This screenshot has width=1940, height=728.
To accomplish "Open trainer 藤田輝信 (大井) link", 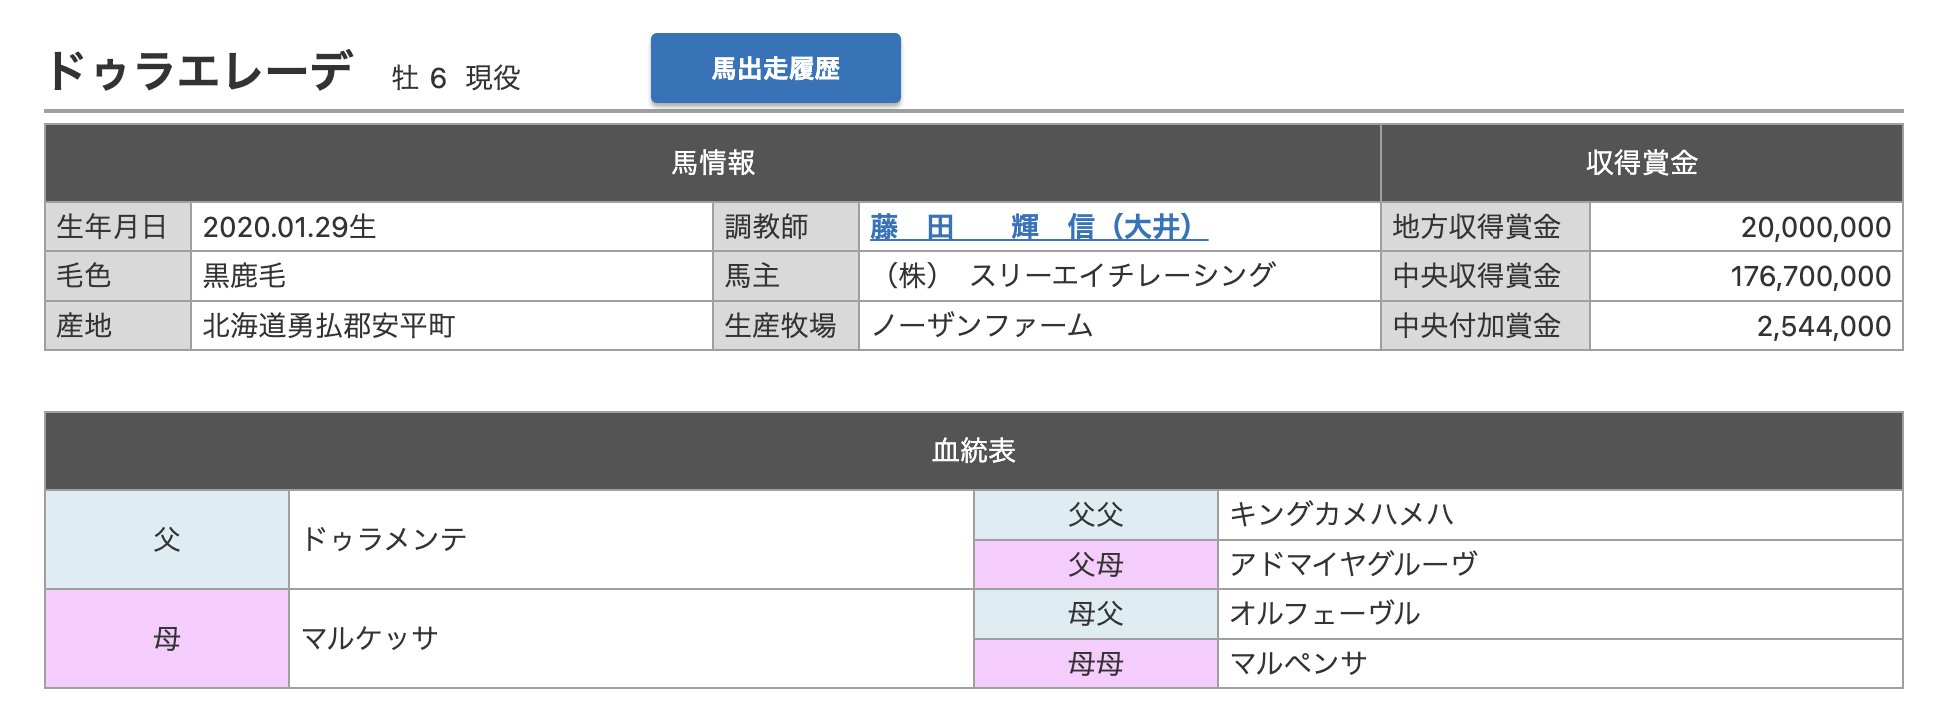I will [x=1037, y=227].
